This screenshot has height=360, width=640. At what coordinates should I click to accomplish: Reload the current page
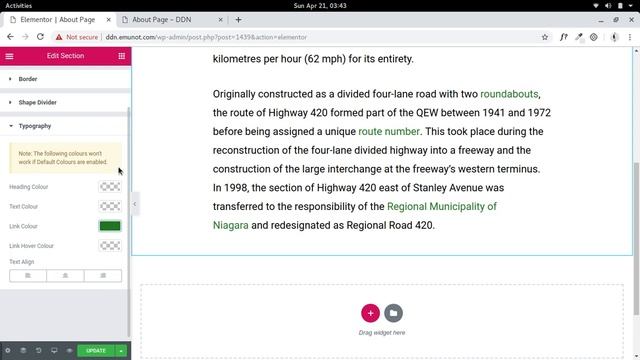(40, 37)
